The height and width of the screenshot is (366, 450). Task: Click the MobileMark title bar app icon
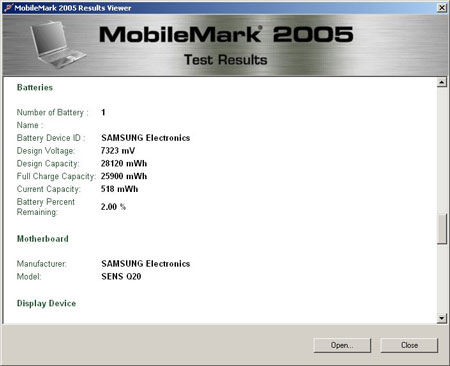8,8
